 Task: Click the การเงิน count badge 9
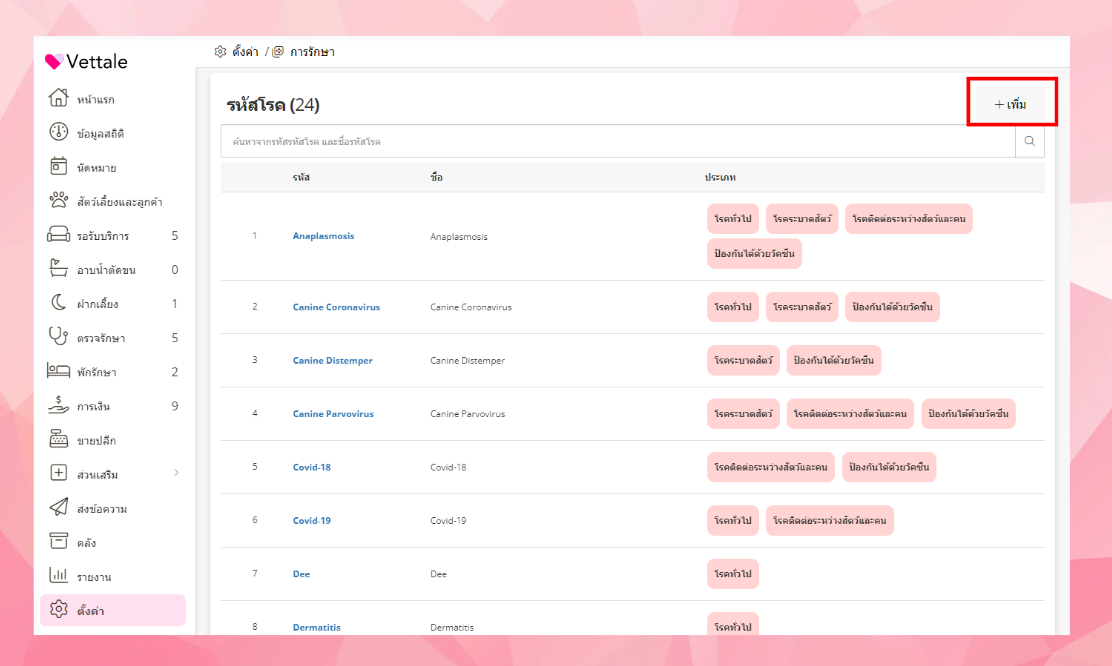click(x=174, y=406)
